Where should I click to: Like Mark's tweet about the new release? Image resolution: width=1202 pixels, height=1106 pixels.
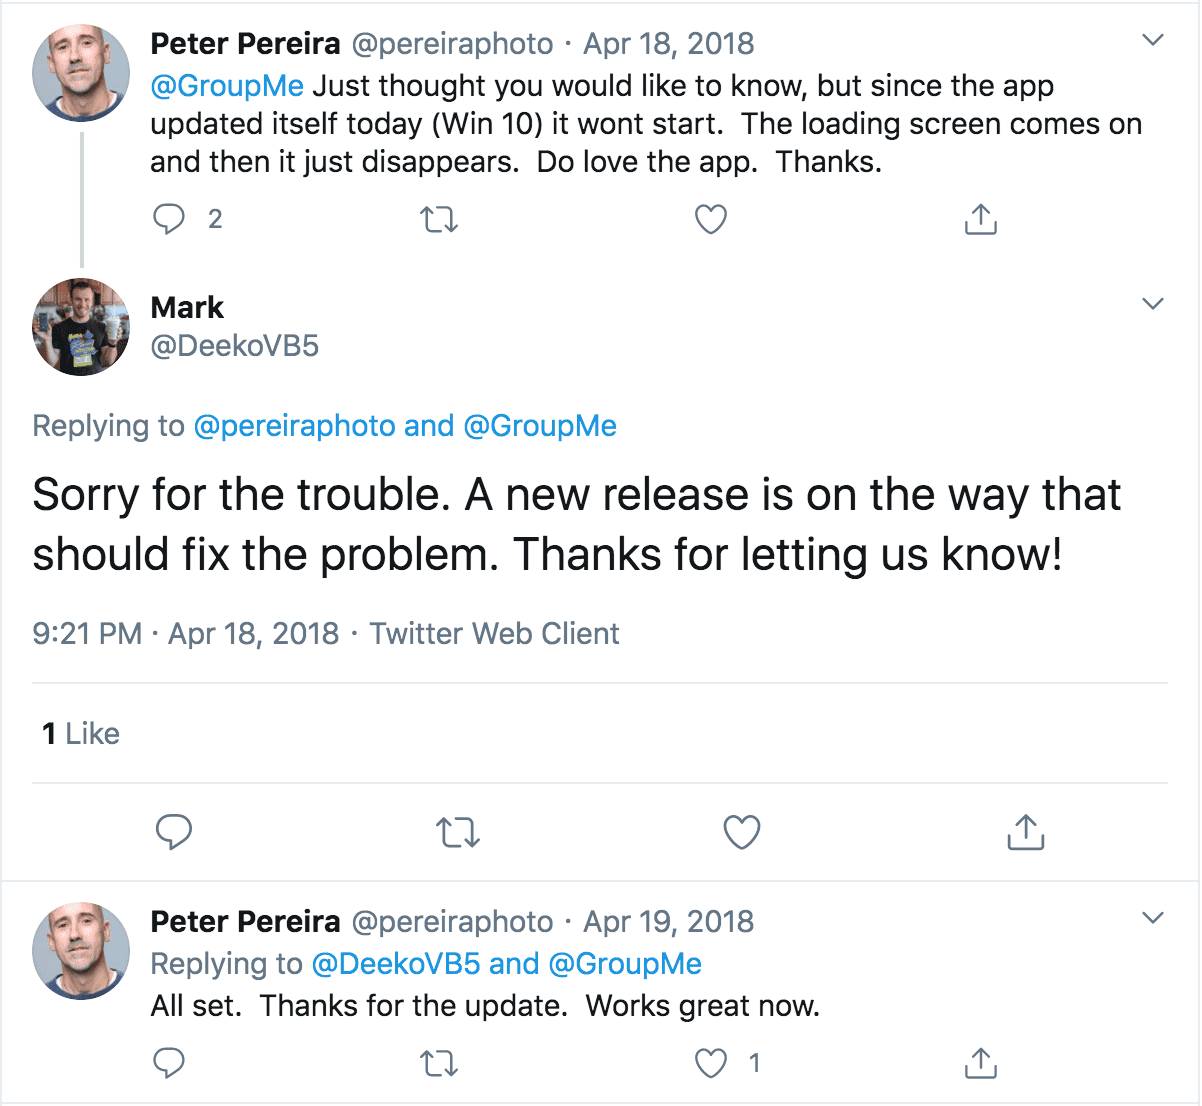(x=741, y=832)
